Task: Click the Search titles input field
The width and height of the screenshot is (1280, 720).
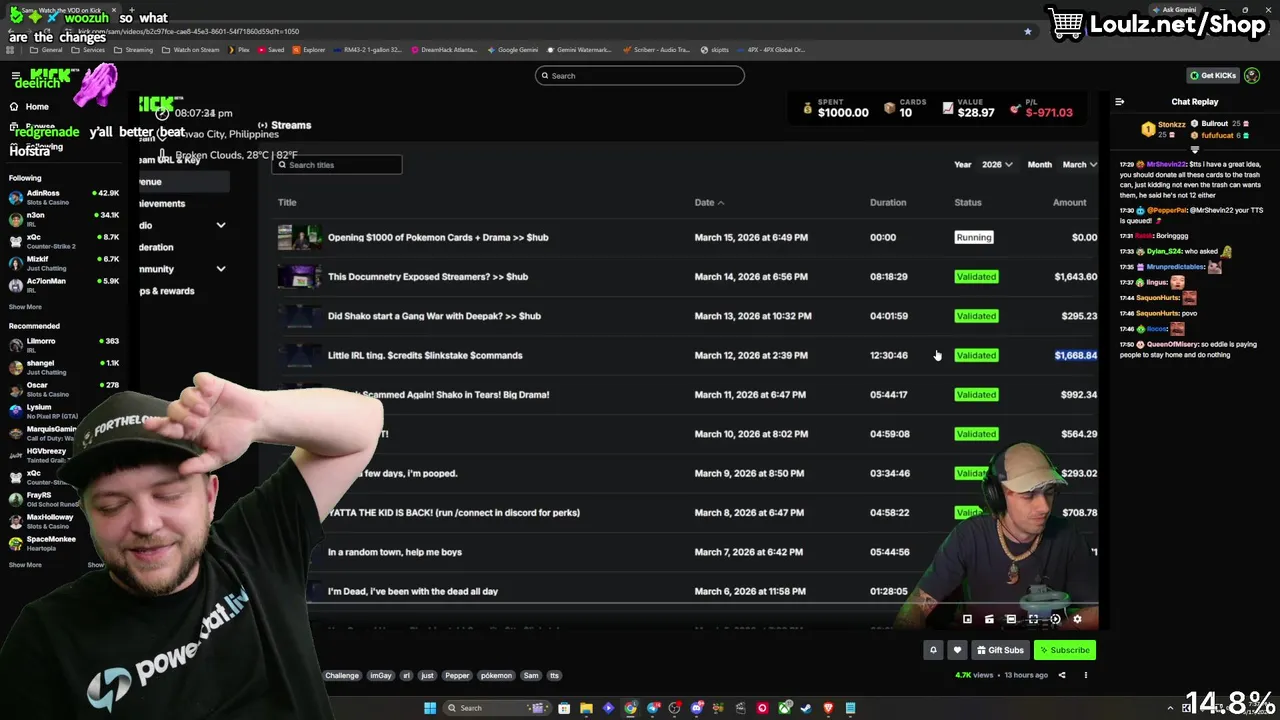Action: (x=337, y=165)
